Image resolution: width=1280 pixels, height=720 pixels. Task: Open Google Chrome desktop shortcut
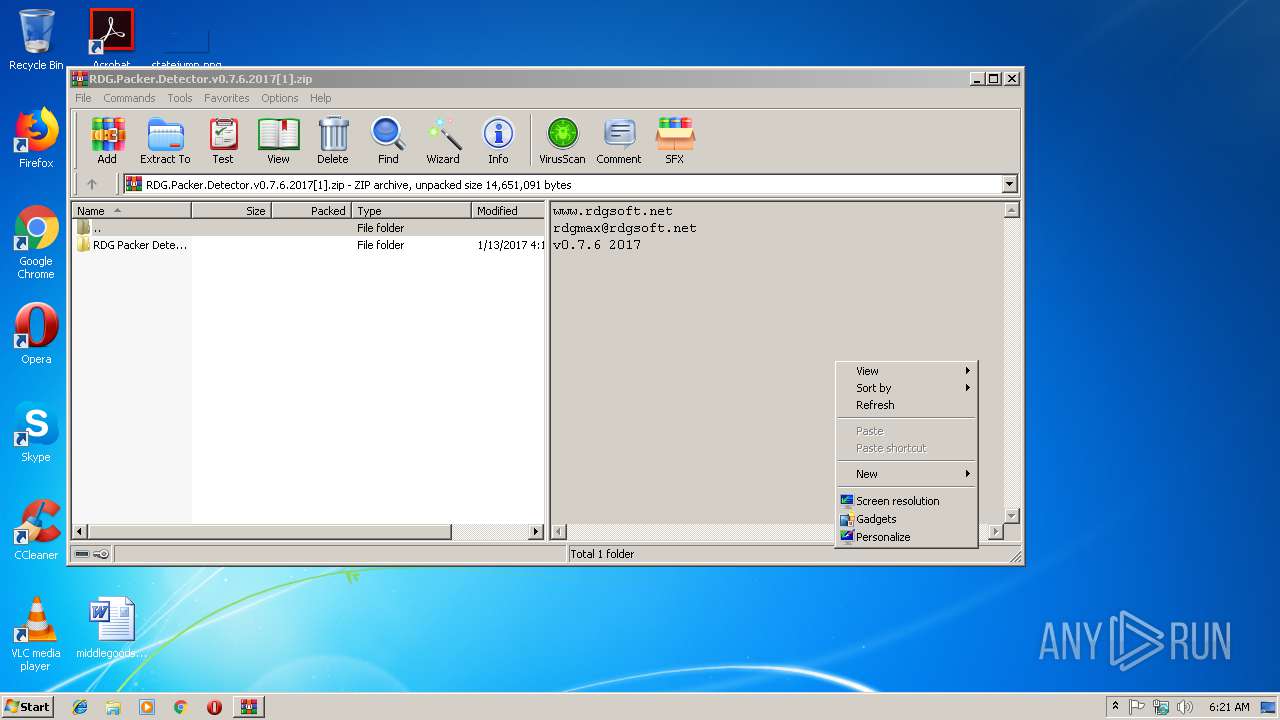(x=36, y=242)
